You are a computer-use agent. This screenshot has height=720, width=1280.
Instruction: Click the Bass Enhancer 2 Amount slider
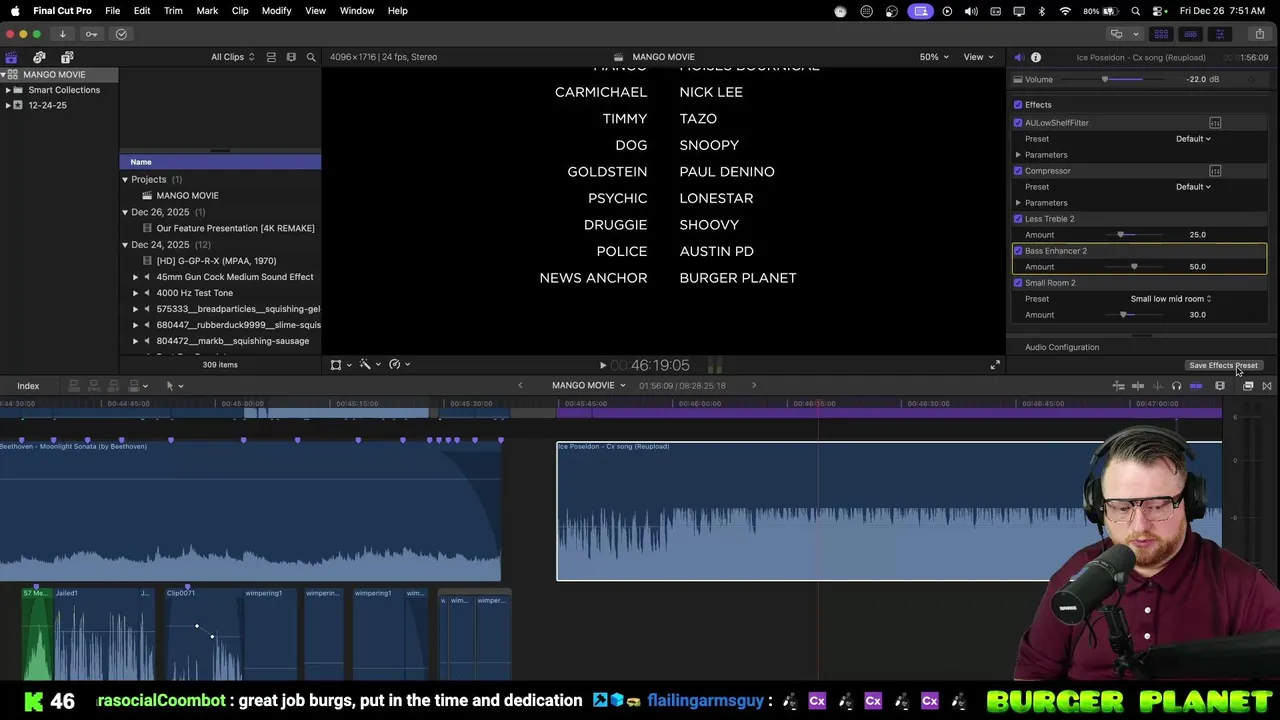pyautogui.click(x=1134, y=267)
